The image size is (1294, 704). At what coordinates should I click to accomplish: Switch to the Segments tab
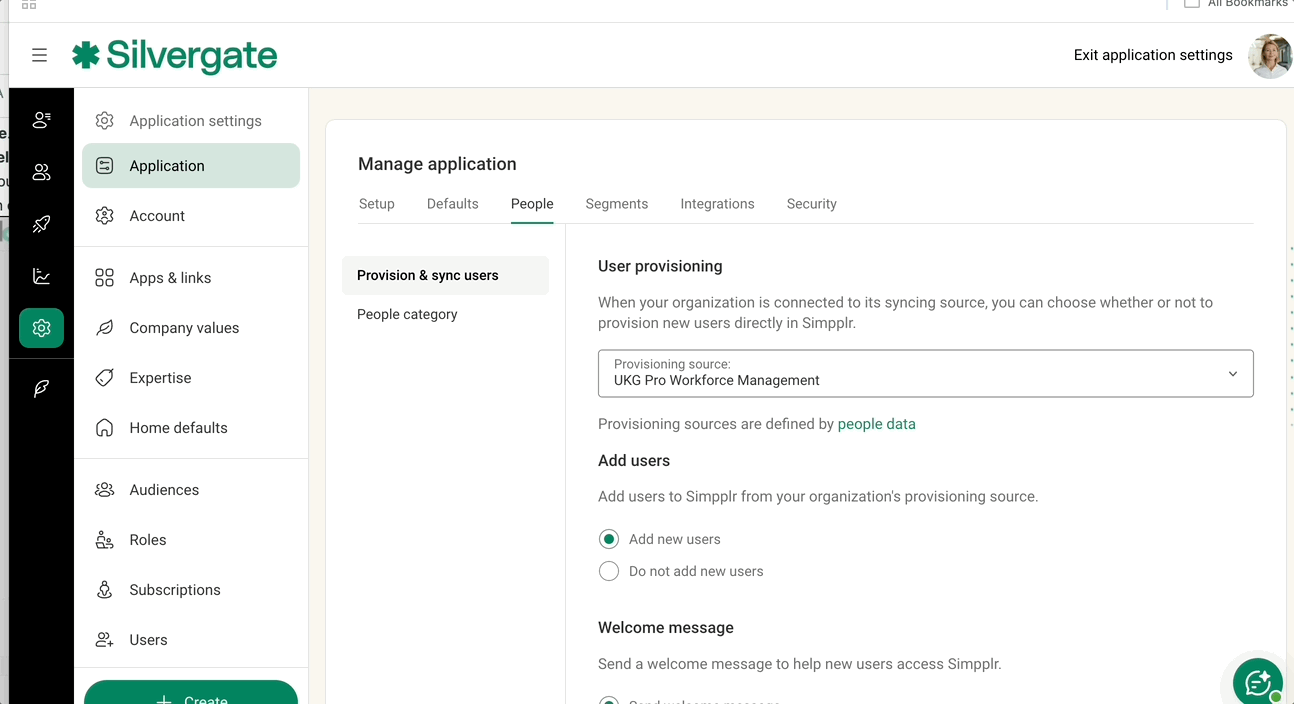point(616,203)
